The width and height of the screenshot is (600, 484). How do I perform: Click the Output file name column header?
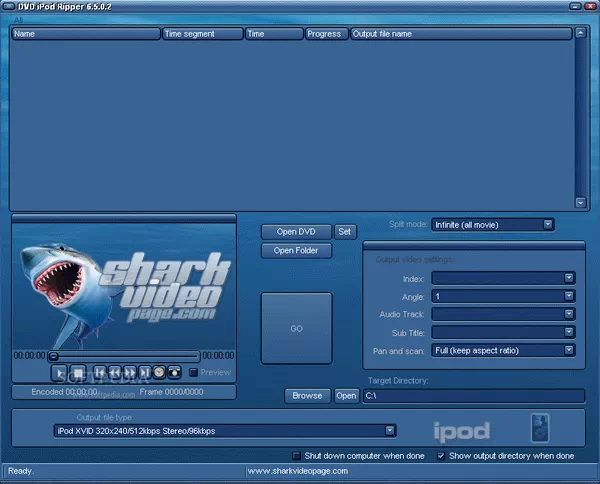coord(461,34)
